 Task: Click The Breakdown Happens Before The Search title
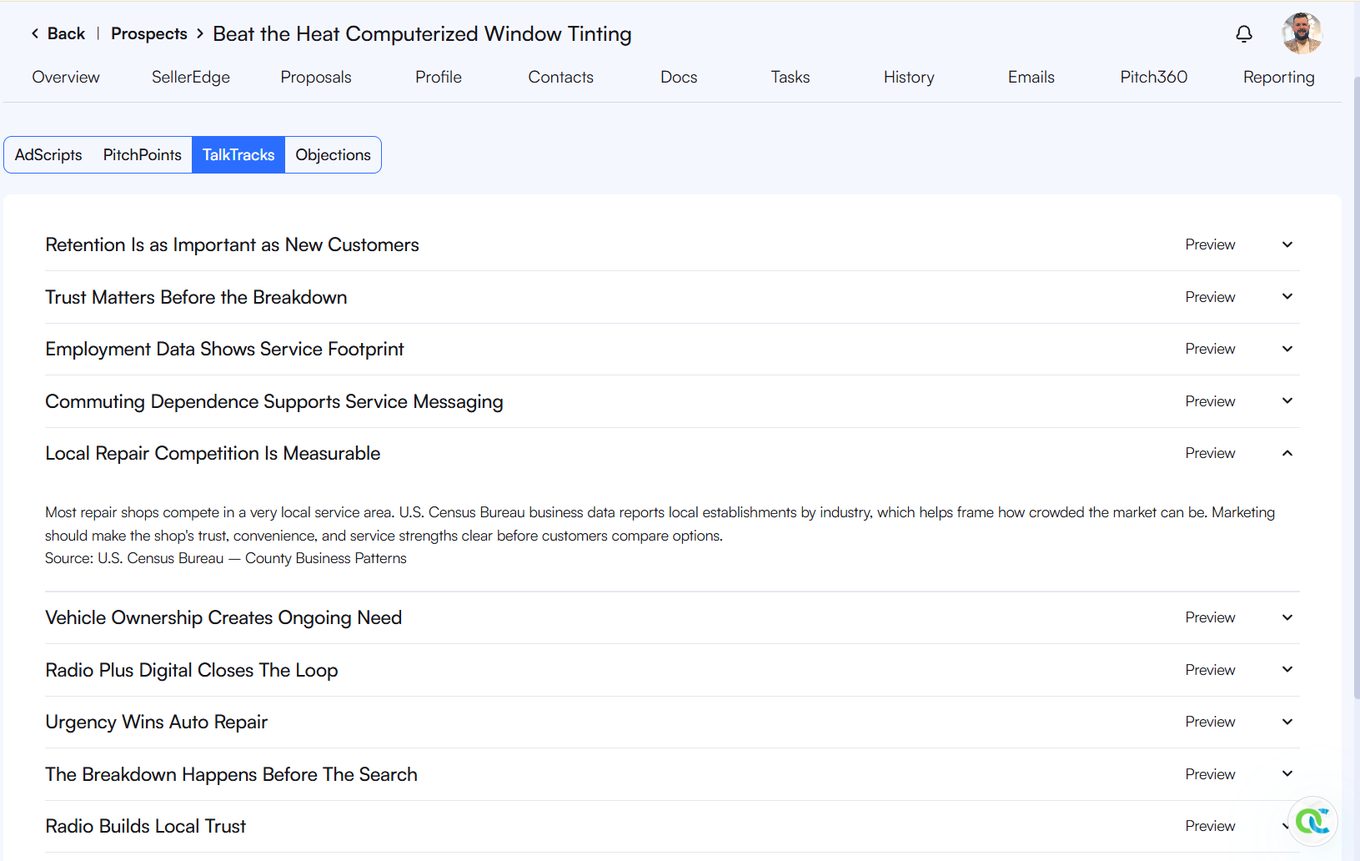pos(231,774)
